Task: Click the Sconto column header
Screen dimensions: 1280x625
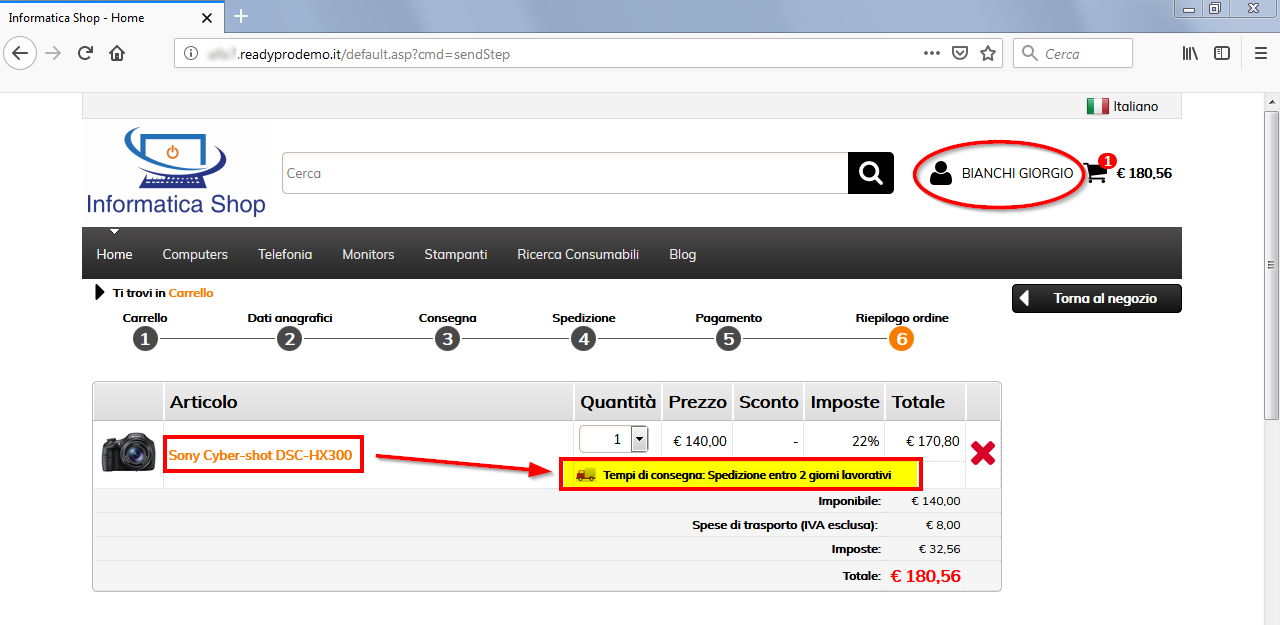Action: [769, 402]
